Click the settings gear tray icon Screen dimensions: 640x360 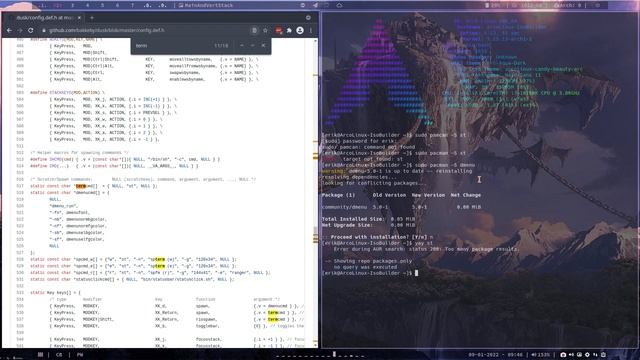[587, 355]
